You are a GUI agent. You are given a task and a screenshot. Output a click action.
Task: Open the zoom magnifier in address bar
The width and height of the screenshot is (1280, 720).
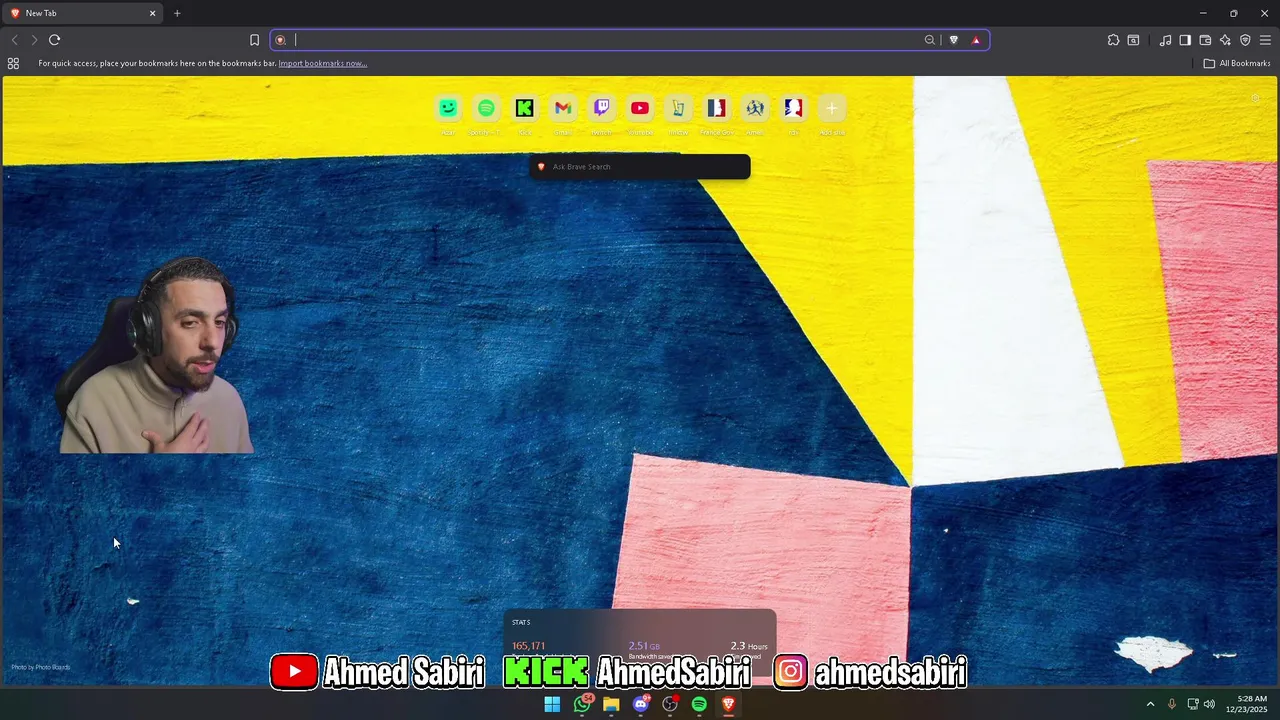tap(930, 40)
